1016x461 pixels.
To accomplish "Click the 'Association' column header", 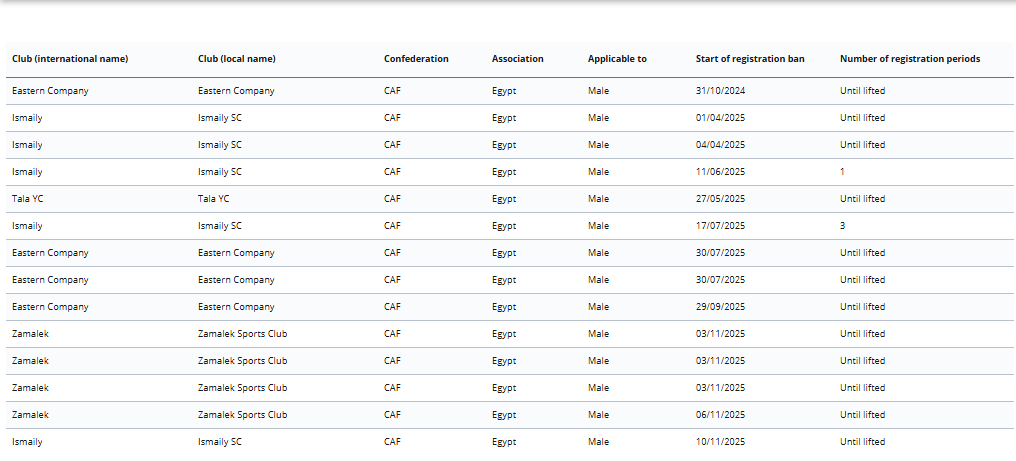I will coord(518,59).
